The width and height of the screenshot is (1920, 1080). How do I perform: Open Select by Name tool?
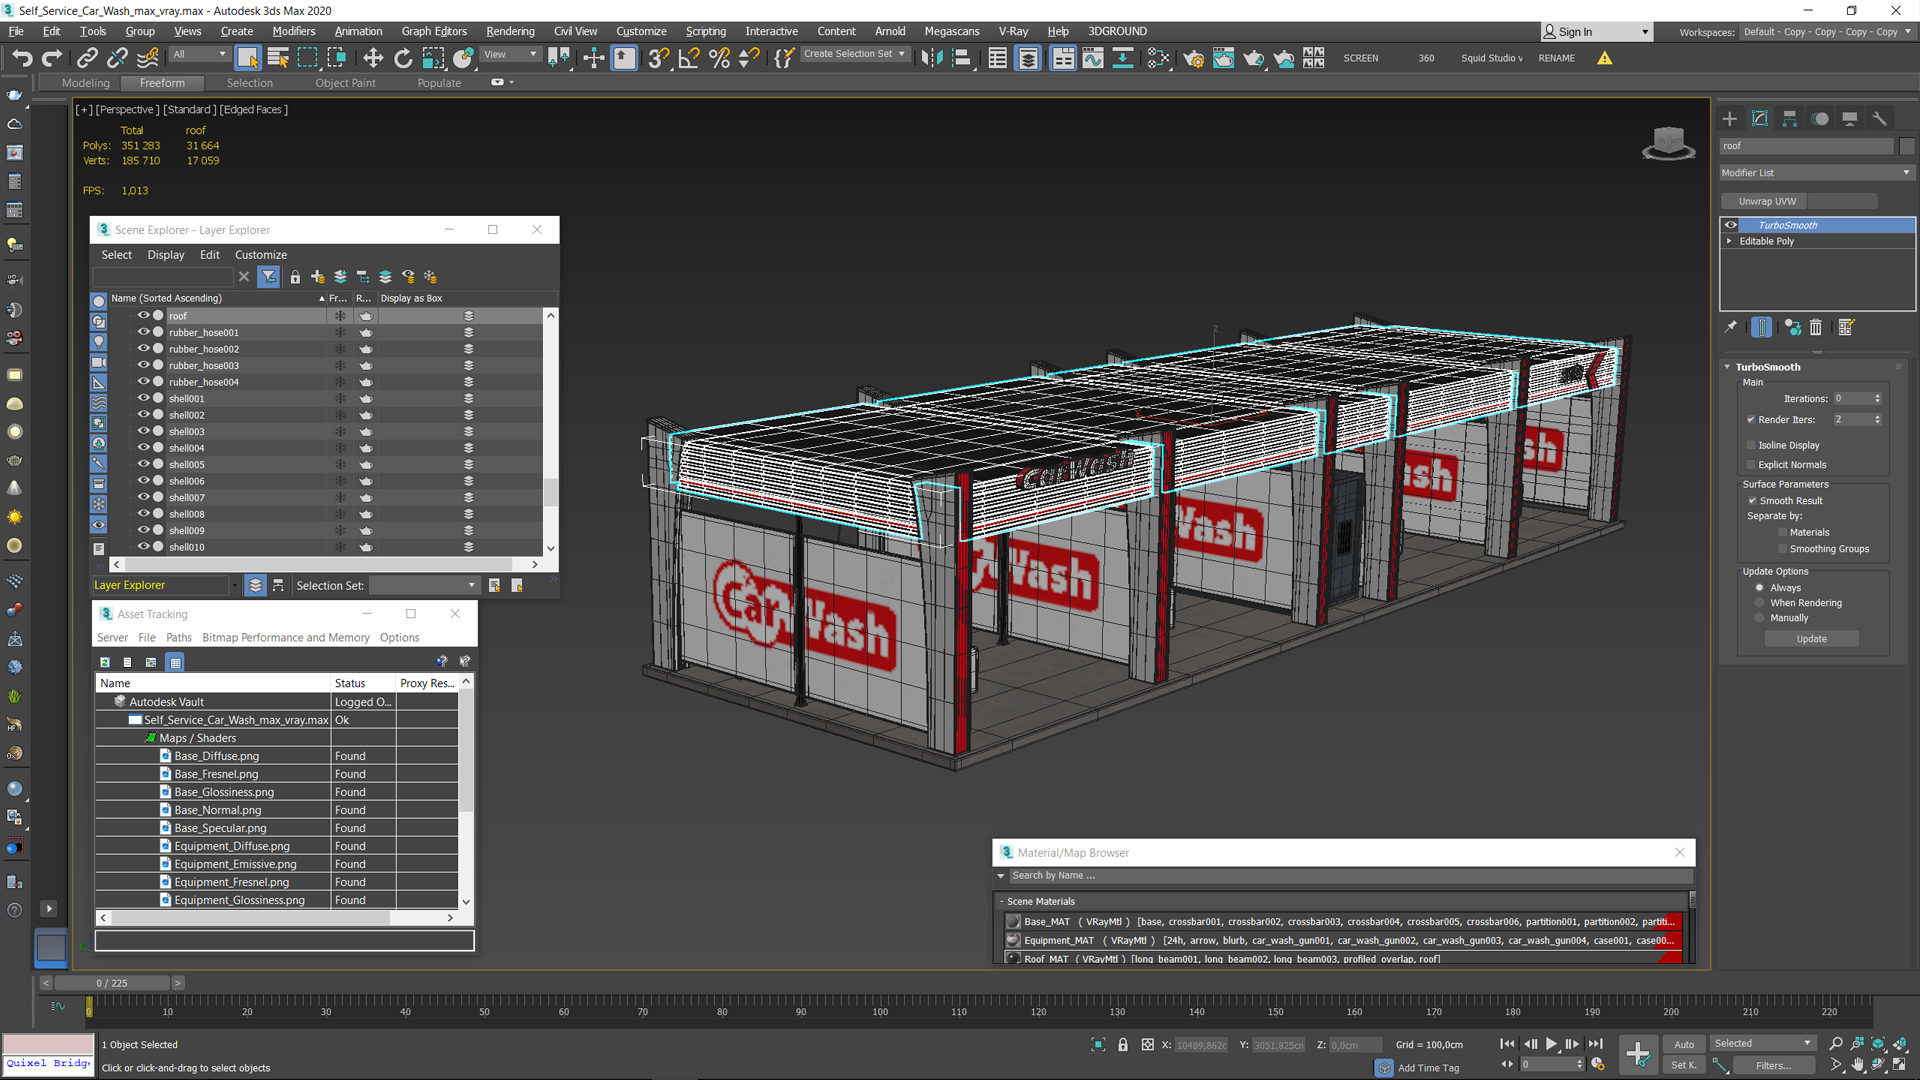(x=278, y=58)
